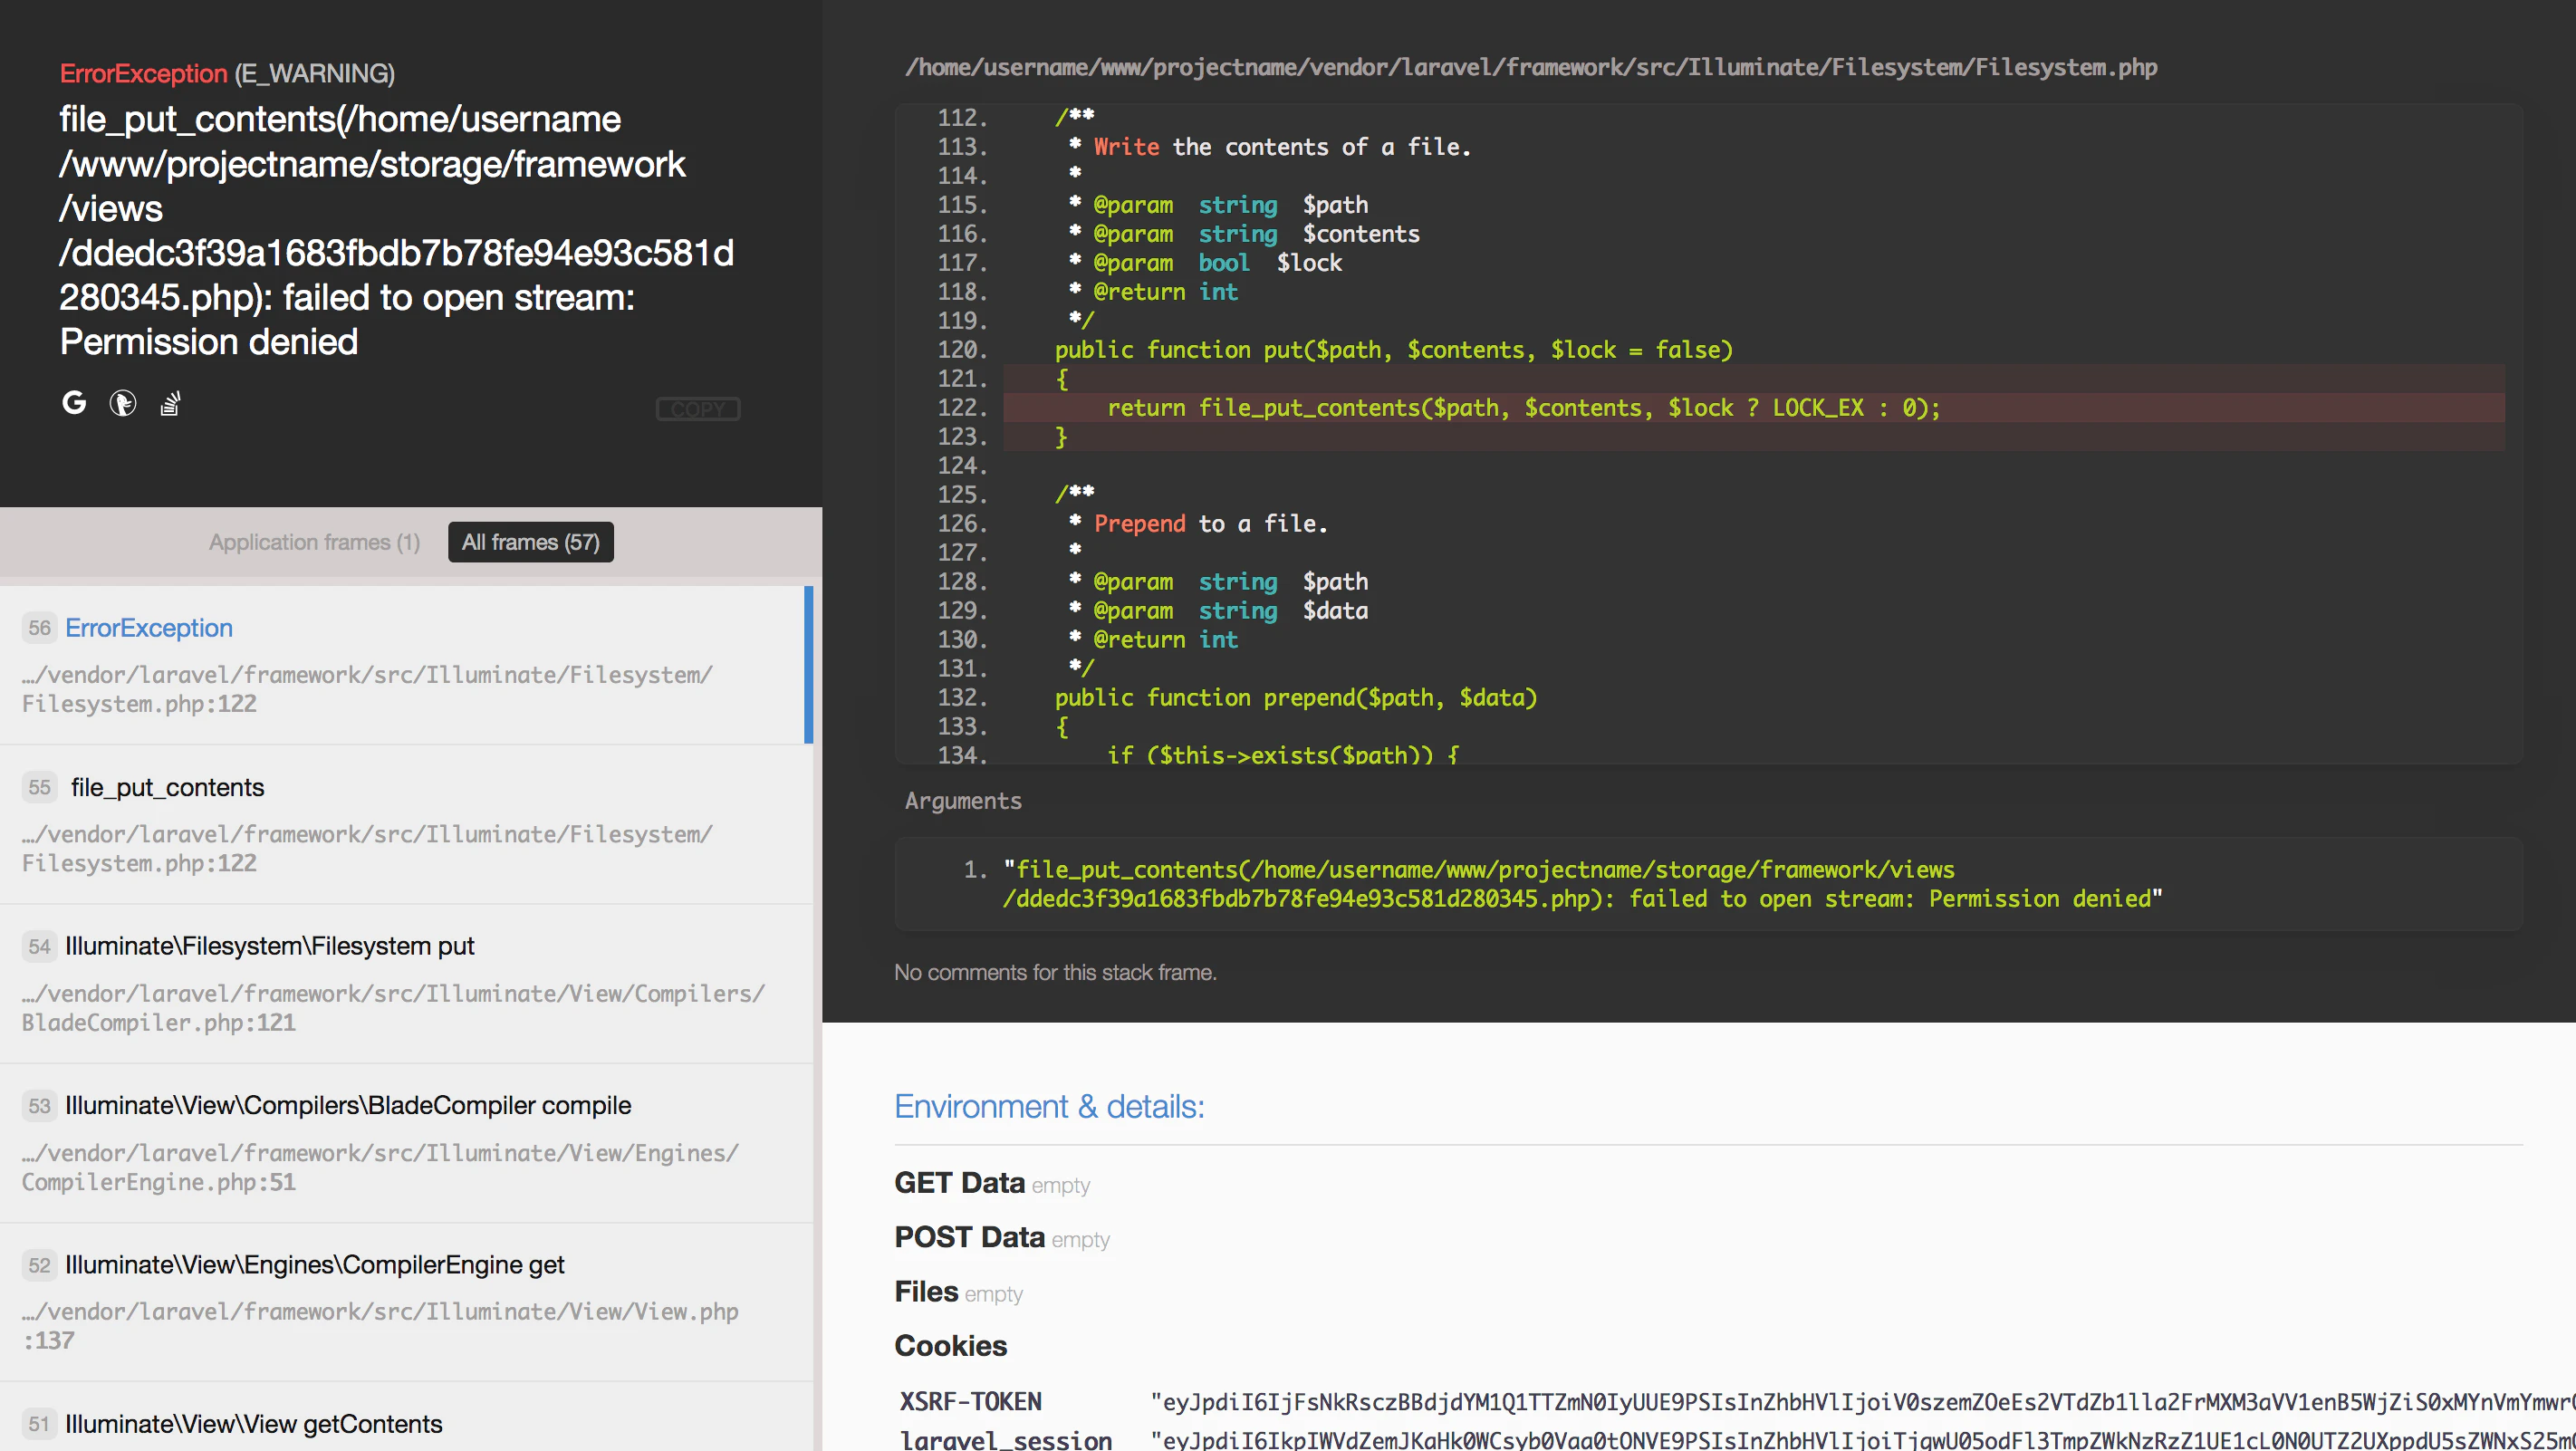Viewport: 2576px width, 1451px height.
Task: Click the 'Environment & details:' heading
Action: (1049, 1107)
